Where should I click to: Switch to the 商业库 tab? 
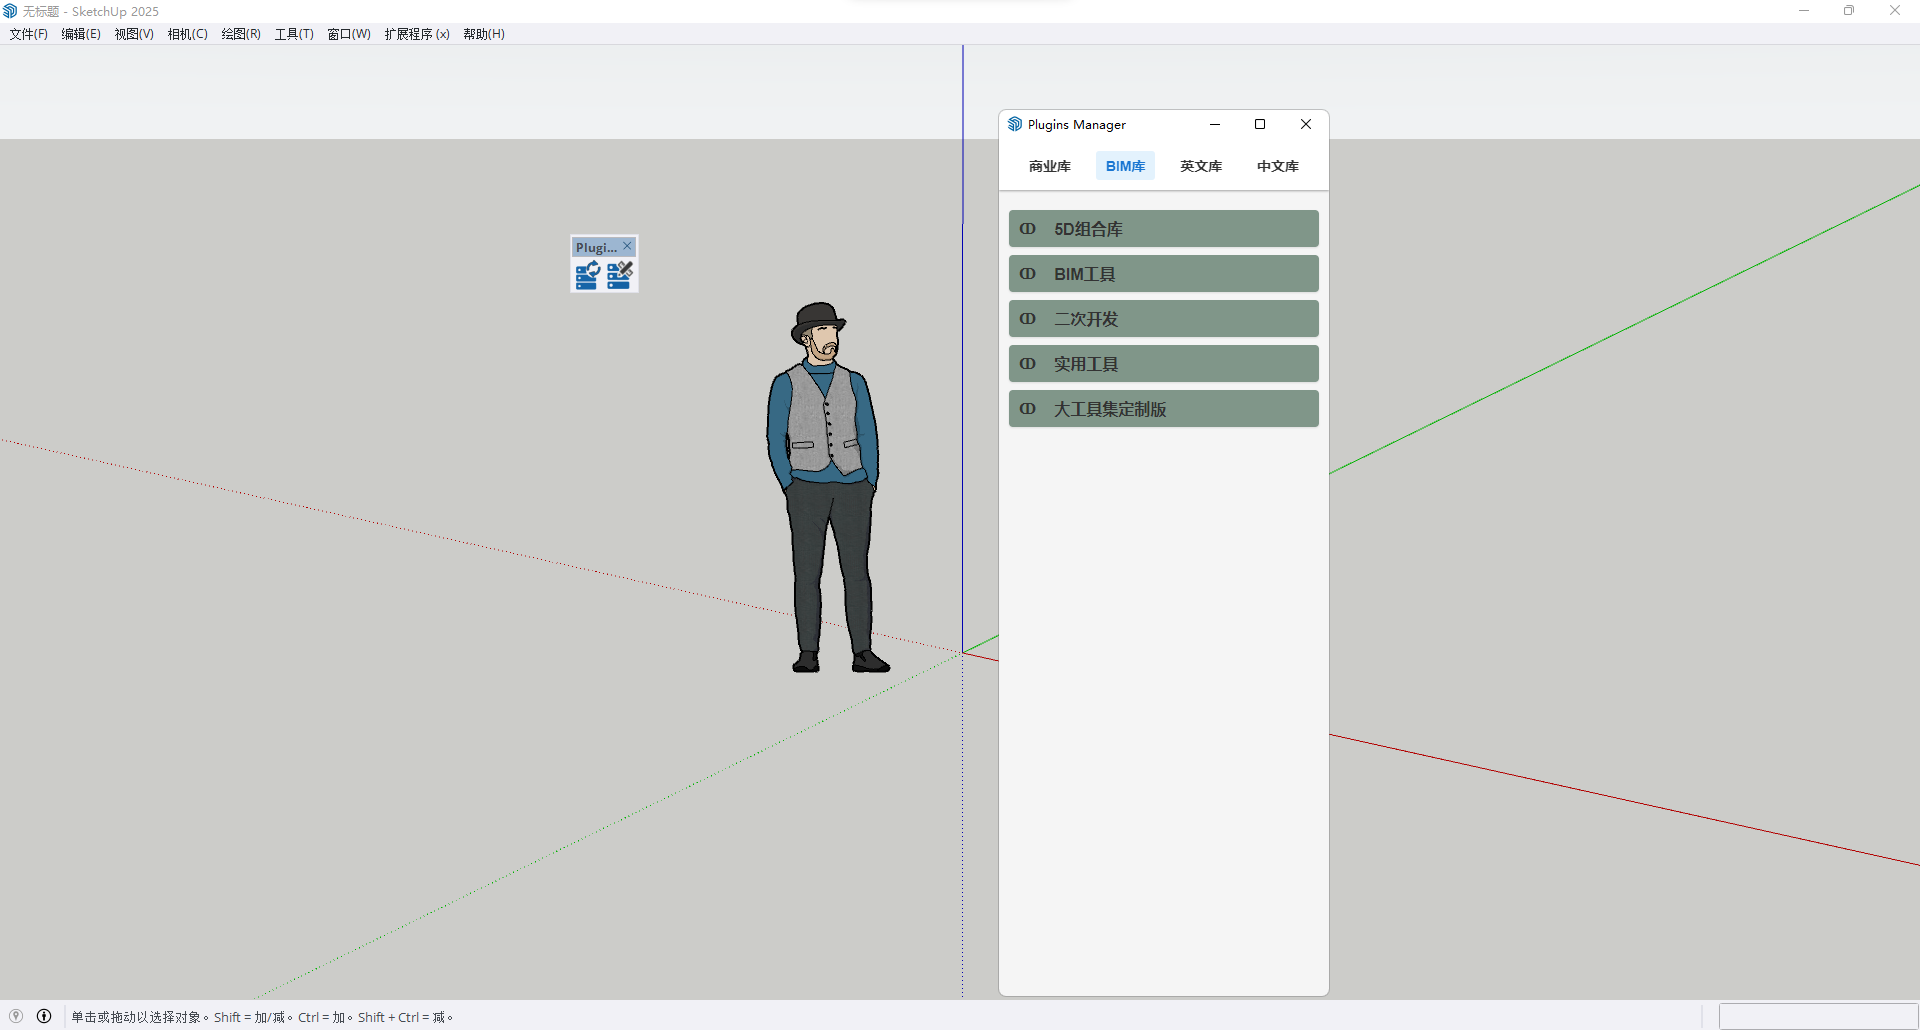tap(1049, 166)
